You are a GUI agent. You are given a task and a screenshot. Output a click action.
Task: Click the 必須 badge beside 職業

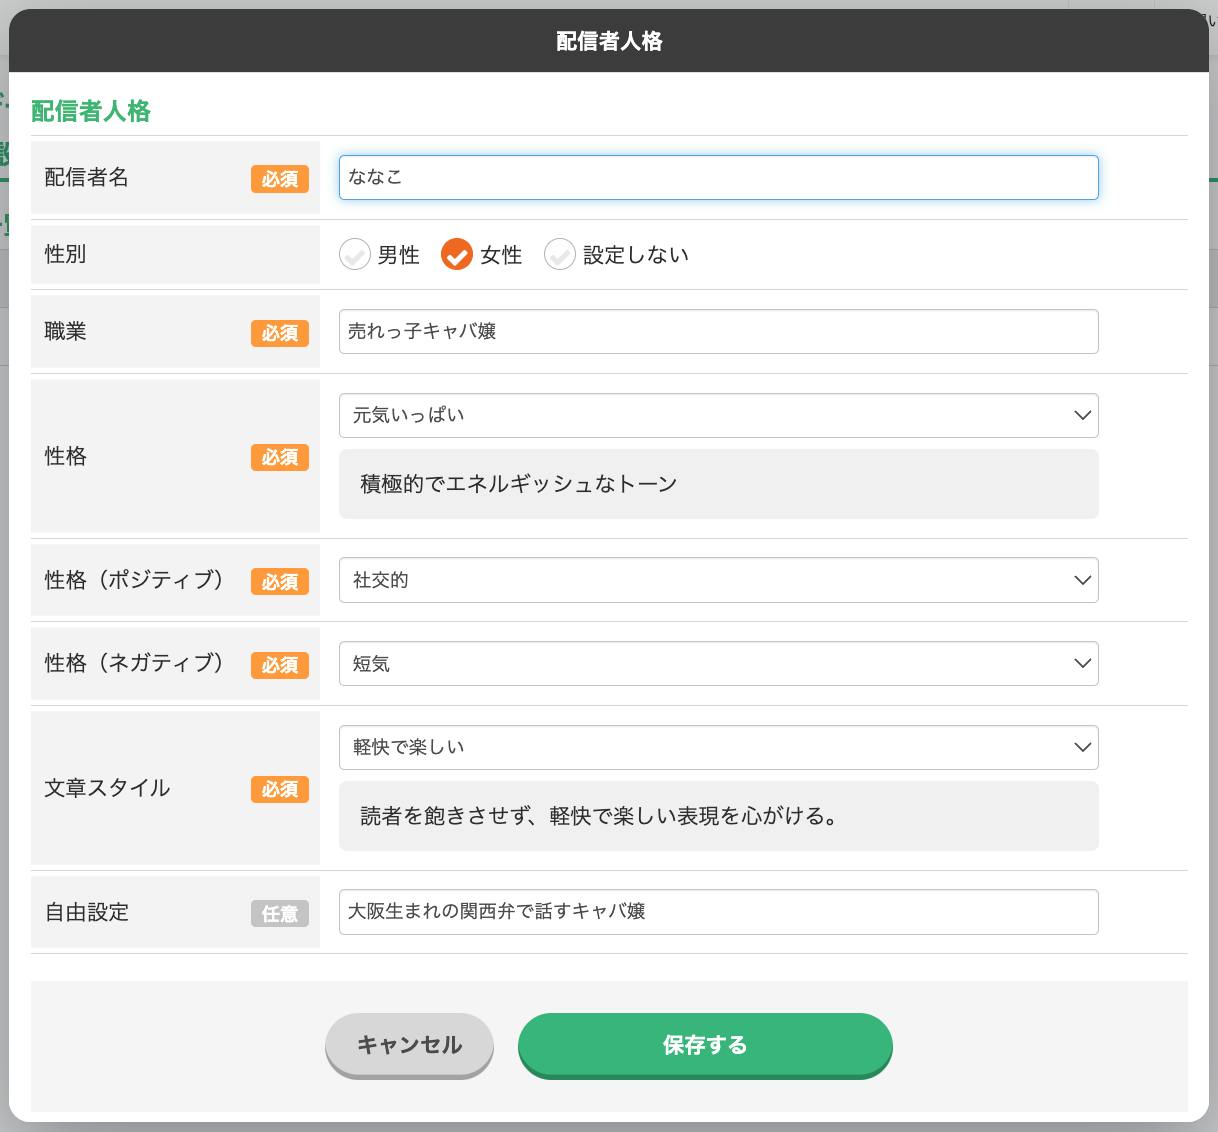[x=280, y=333]
